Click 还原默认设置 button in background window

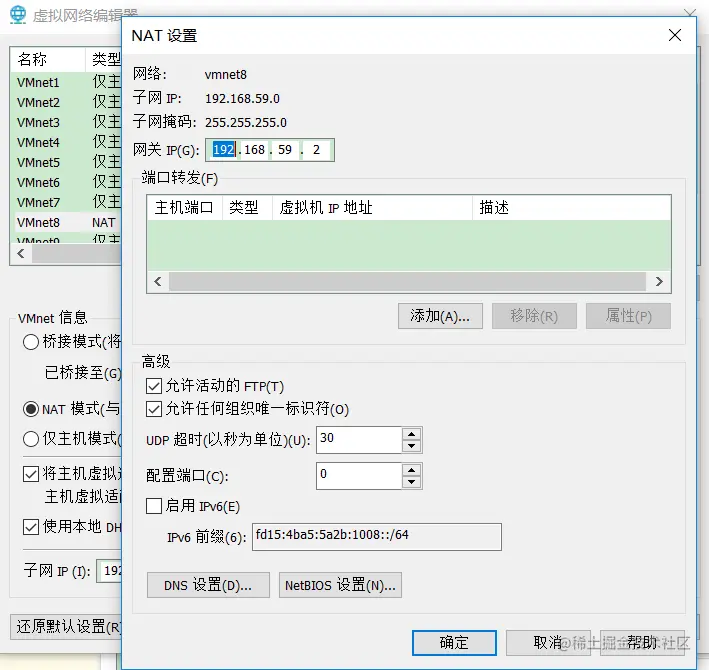pos(66,627)
